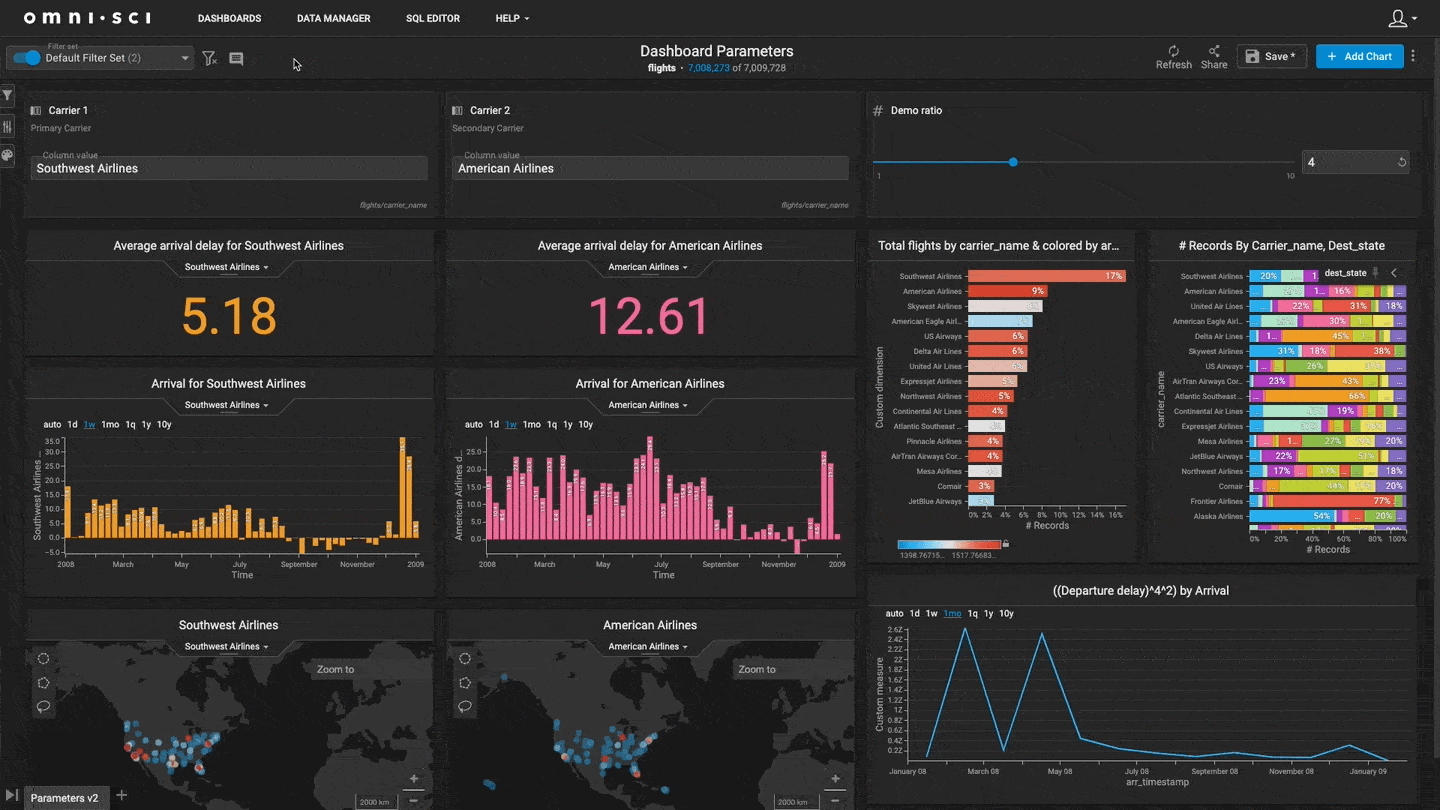Open the dashboard comments icon
The image size is (1440, 810).
coord(236,58)
